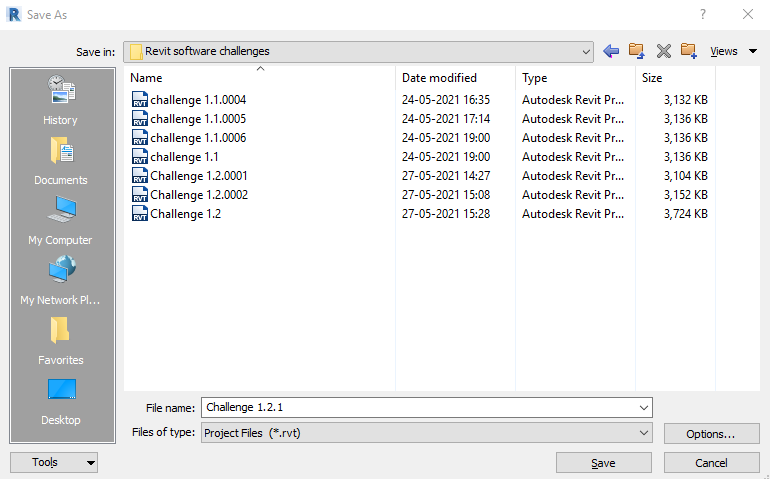Select file name Challenge 1.2.0001
This screenshot has width=770, height=479.
[x=199, y=176]
